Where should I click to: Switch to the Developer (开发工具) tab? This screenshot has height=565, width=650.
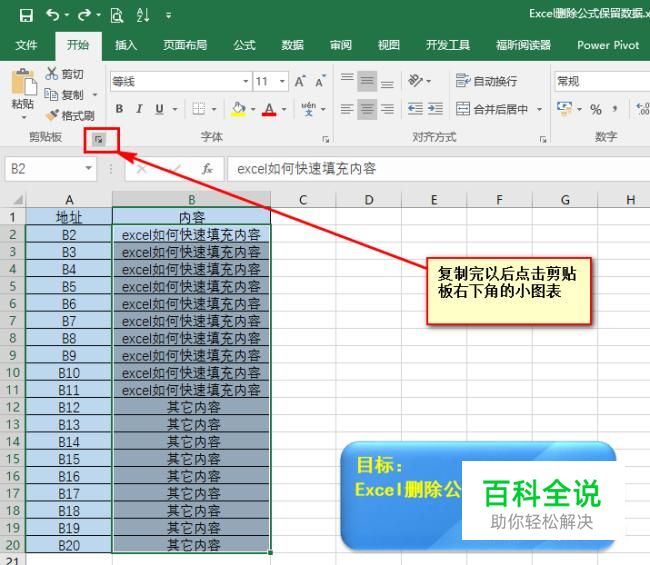[x=448, y=45]
